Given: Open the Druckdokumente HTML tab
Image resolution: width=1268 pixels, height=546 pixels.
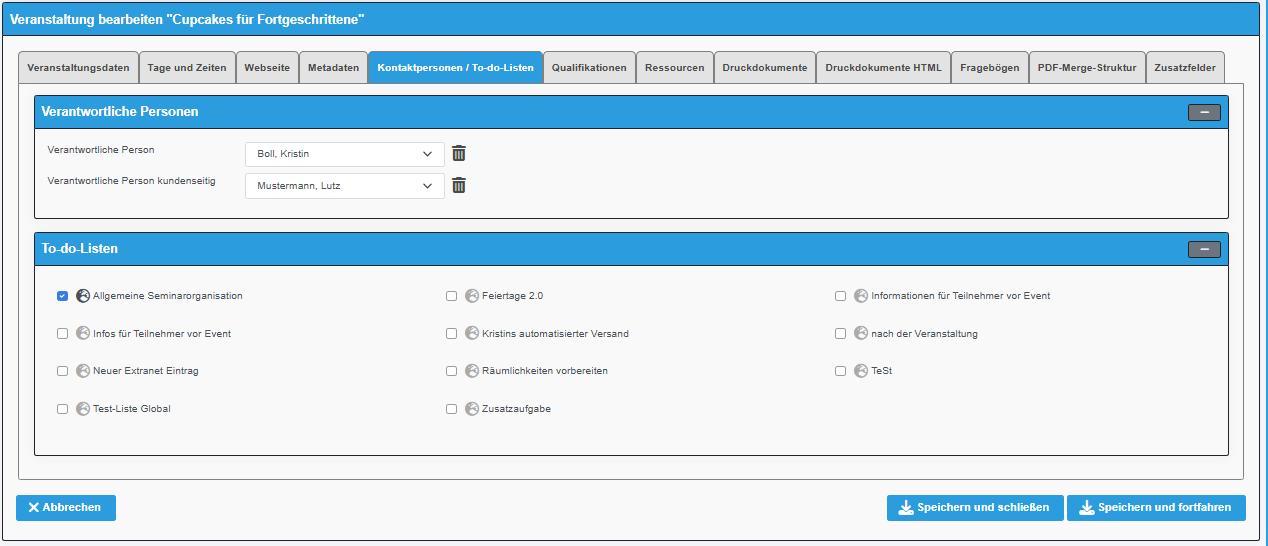Looking at the screenshot, I should pos(883,68).
